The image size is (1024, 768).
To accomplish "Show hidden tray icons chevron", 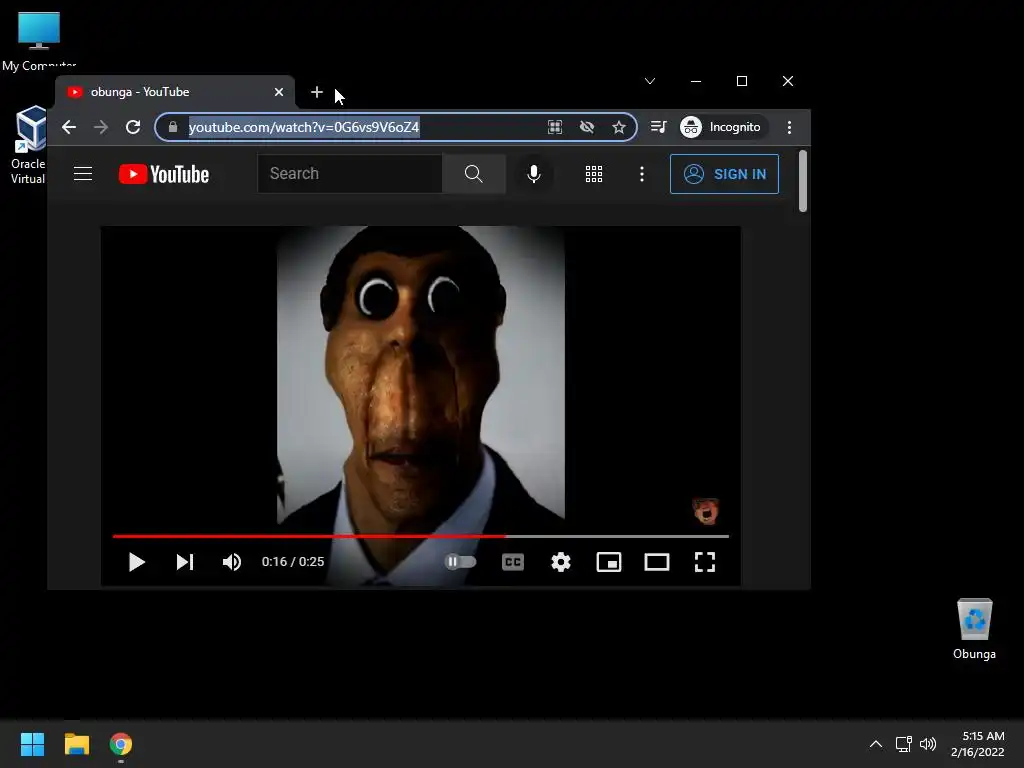I will click(876, 744).
